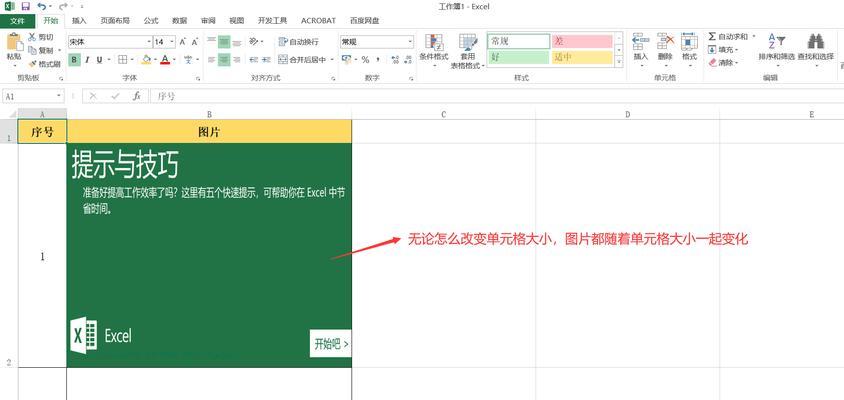Switch to the Formulas (公式) tab

click(151, 20)
